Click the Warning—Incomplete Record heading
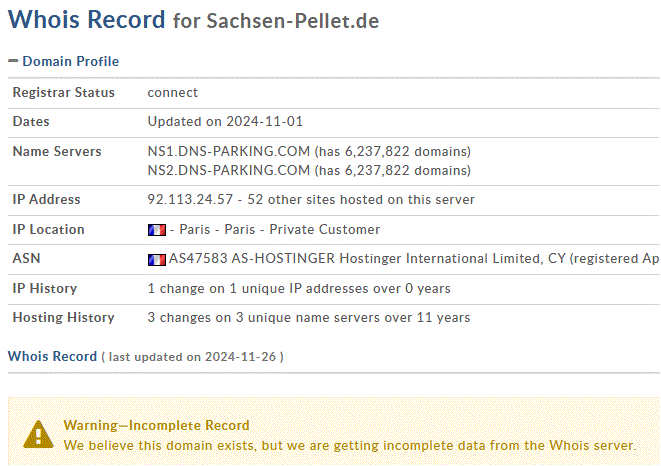Viewport: 661px width, 466px height. pos(156,425)
